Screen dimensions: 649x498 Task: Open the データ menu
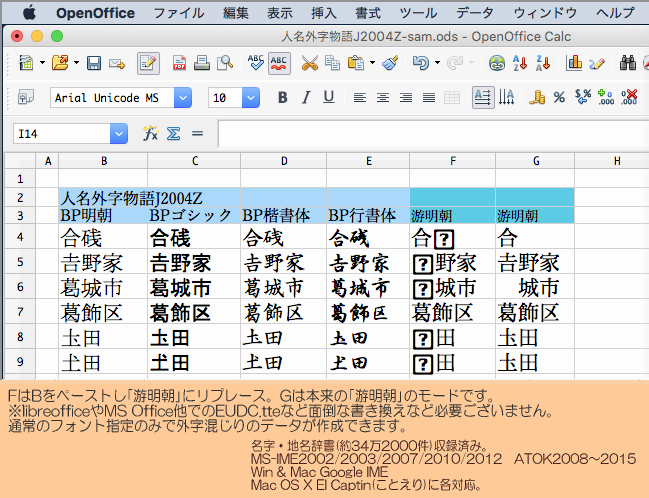point(475,13)
